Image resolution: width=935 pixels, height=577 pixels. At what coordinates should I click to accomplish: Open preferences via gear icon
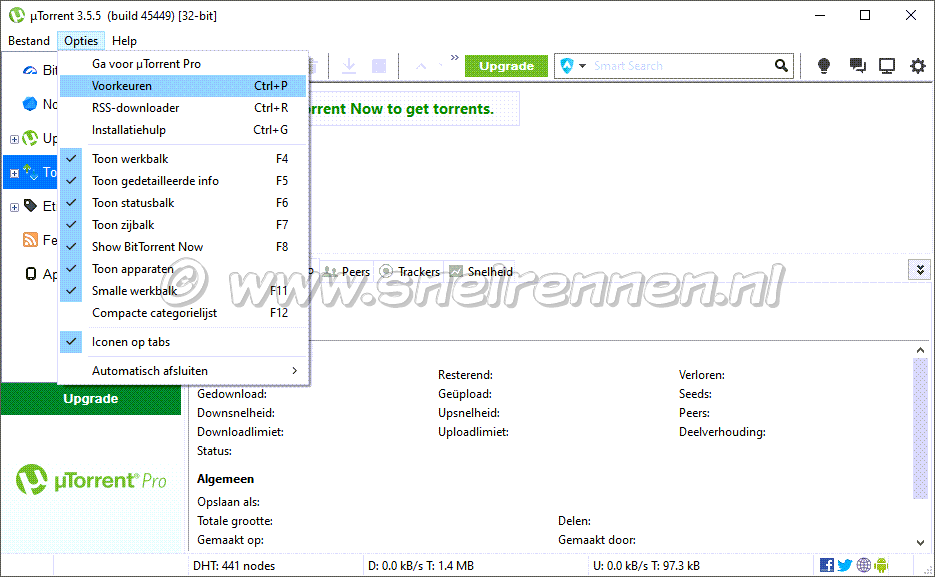pos(918,66)
